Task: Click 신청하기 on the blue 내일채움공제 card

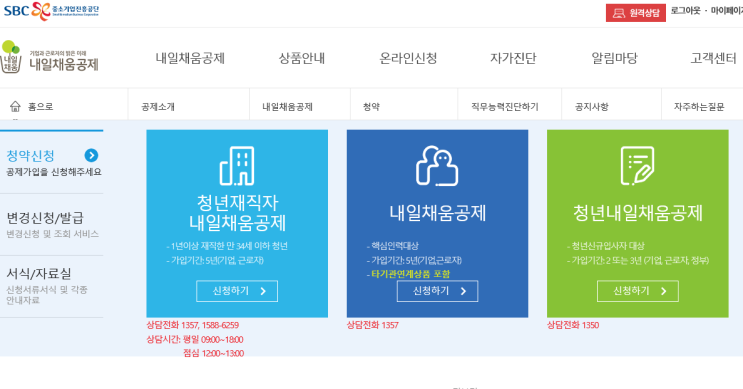Action: (x=437, y=291)
